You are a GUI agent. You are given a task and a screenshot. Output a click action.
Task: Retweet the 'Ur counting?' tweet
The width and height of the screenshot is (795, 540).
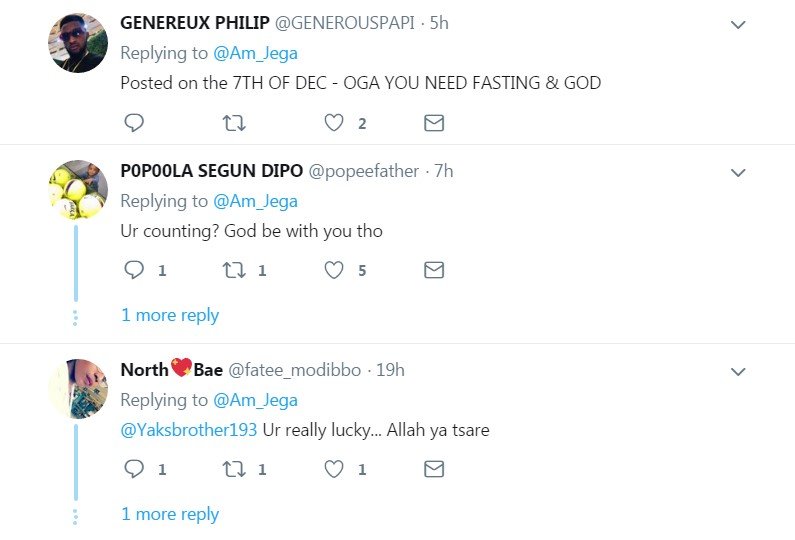click(234, 270)
